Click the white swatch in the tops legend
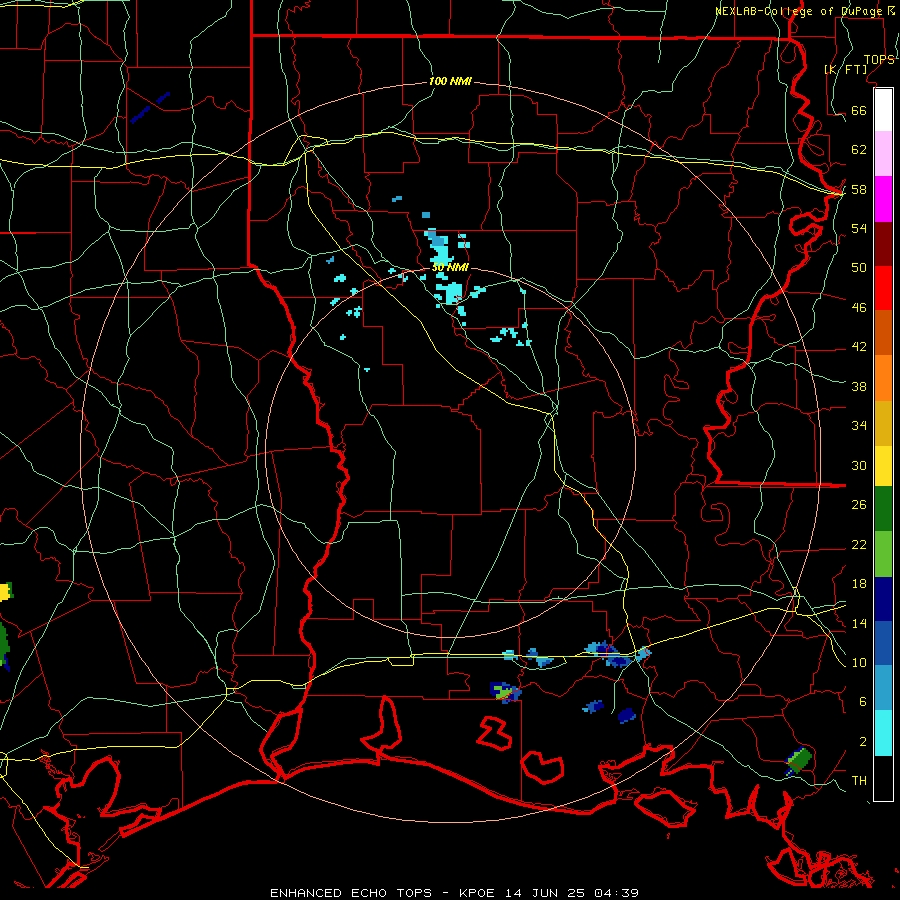This screenshot has width=900, height=900. pyautogui.click(x=883, y=110)
